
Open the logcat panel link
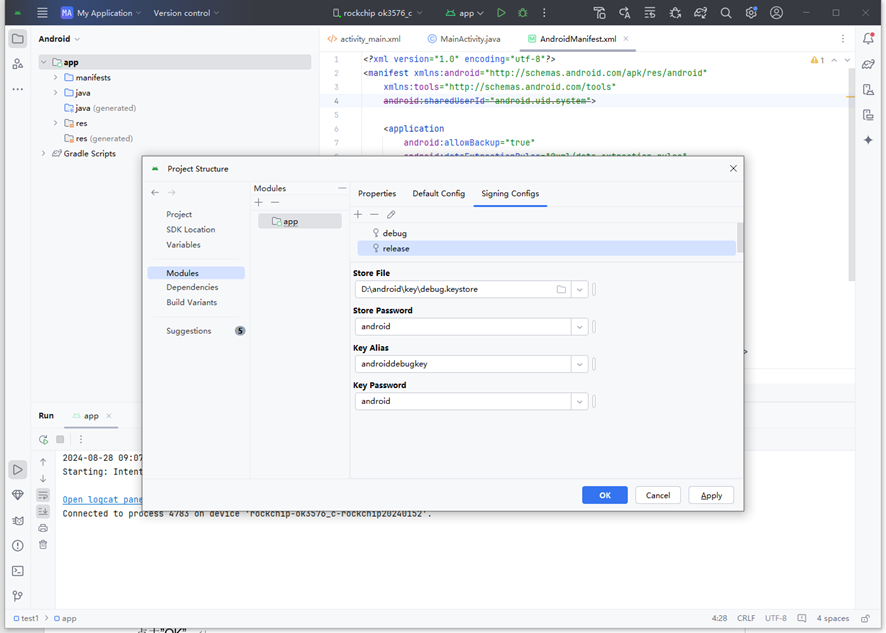[x=102, y=500]
